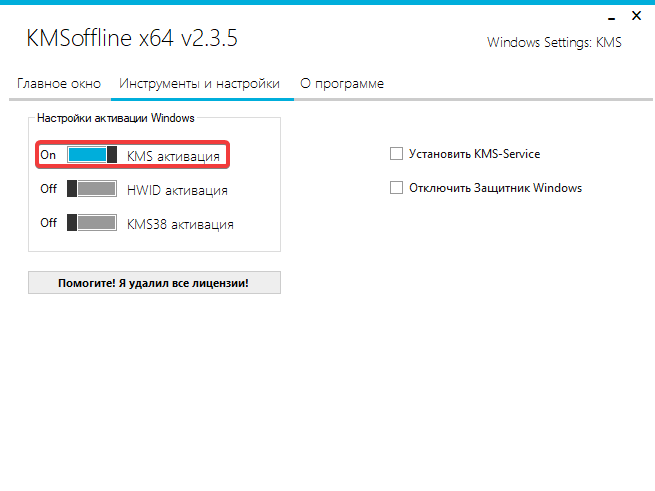Click the KMS активация label text
Image resolution: width=655 pixels, height=491 pixels.
tap(173, 156)
